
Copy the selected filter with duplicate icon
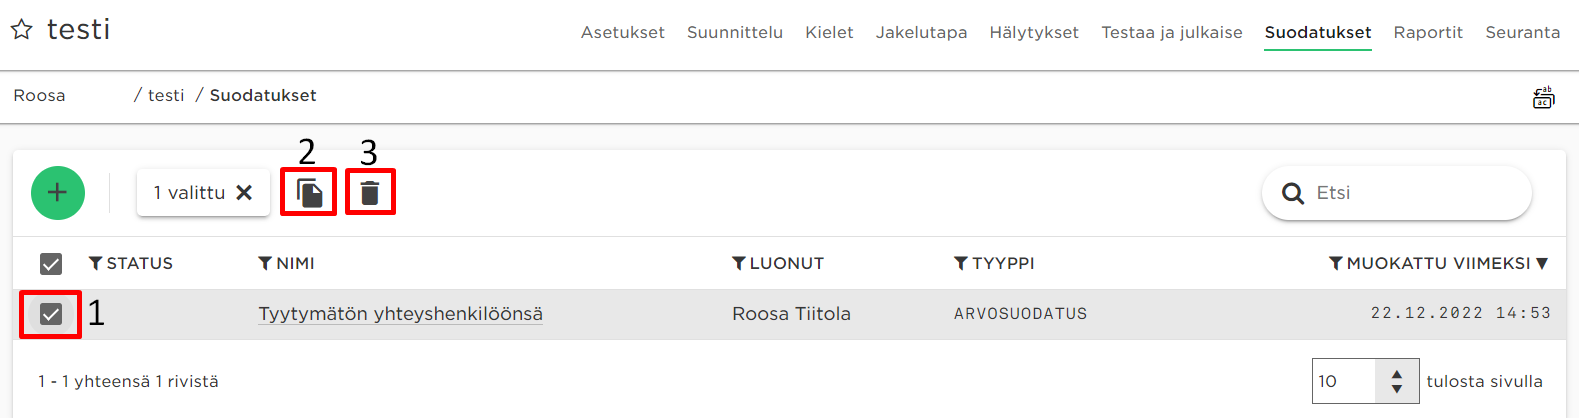coord(309,192)
